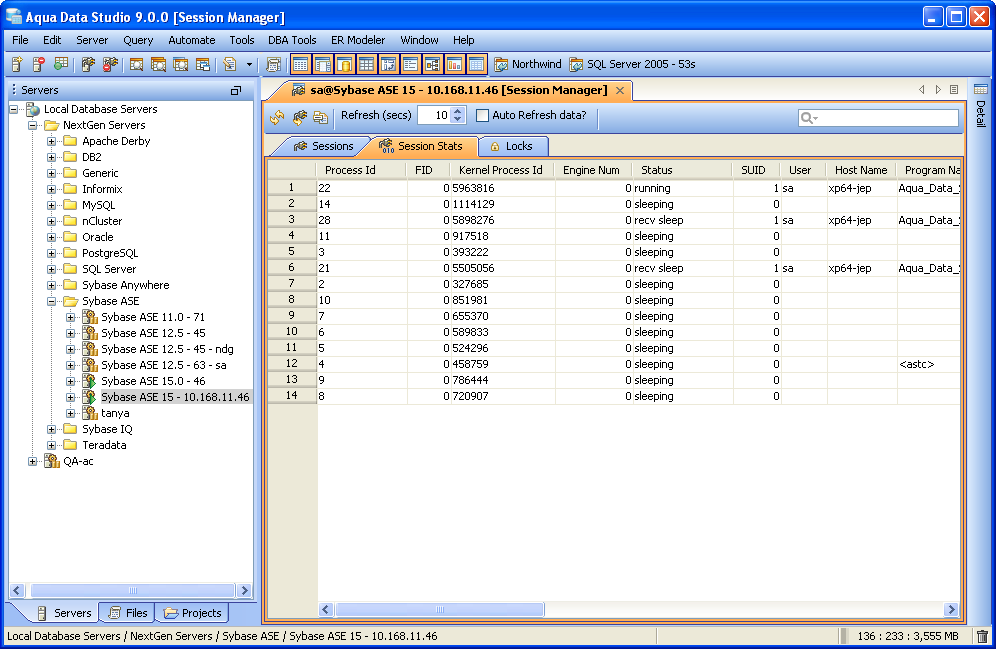Click the scroll tabs left arrow

click(x=922, y=90)
